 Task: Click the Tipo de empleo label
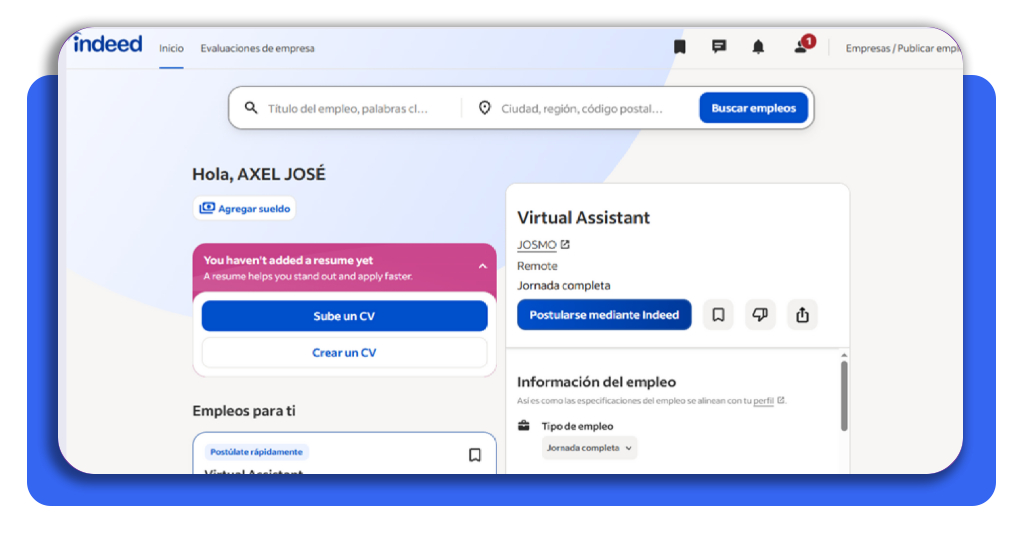(x=577, y=426)
